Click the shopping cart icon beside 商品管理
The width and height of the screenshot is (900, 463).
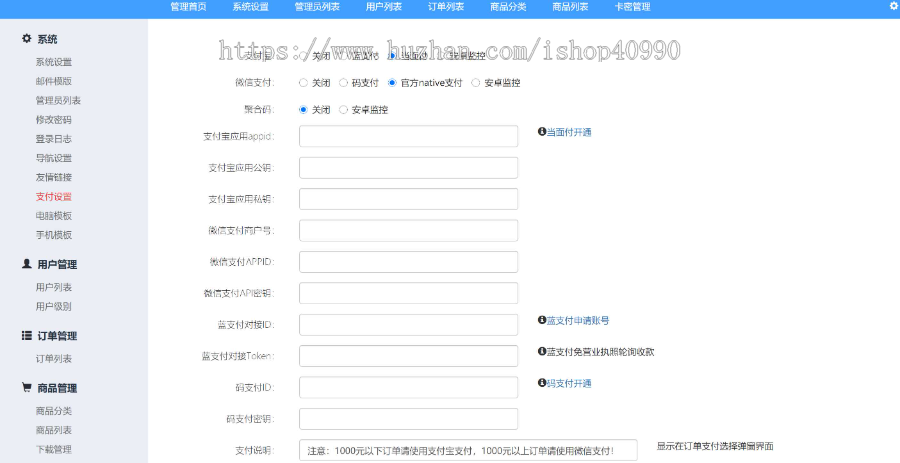click(x=27, y=387)
